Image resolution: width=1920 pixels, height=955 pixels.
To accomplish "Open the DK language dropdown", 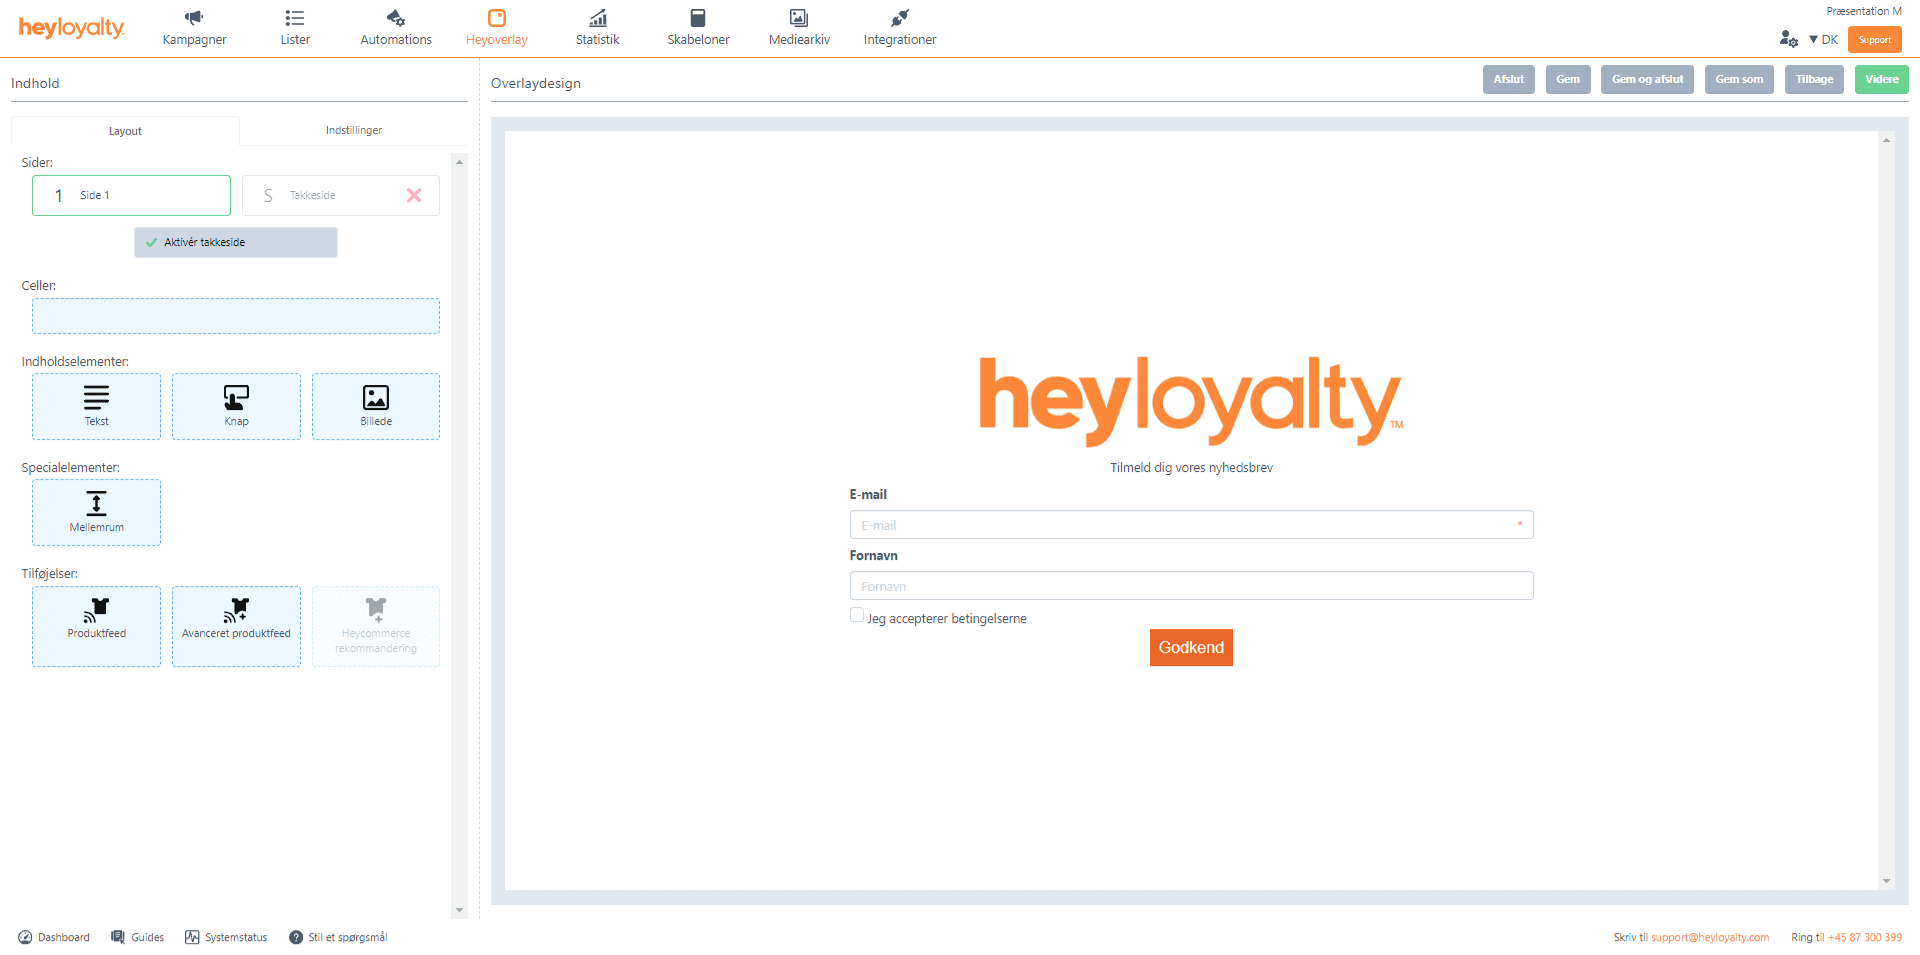I will pyautogui.click(x=1824, y=39).
